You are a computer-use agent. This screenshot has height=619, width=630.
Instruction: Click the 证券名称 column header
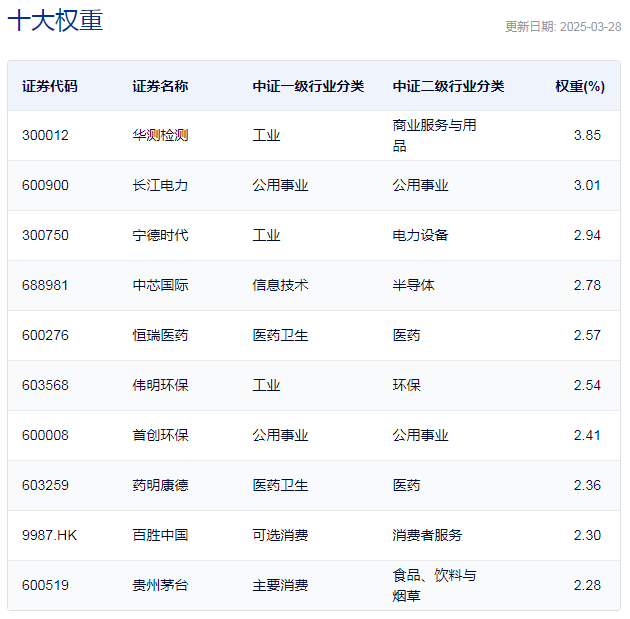(160, 86)
